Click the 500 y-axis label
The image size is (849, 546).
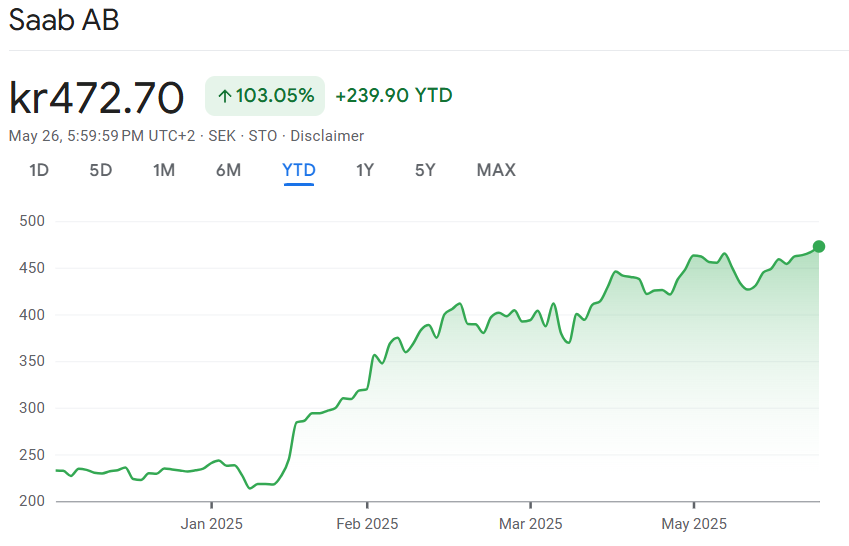[x=32, y=221]
